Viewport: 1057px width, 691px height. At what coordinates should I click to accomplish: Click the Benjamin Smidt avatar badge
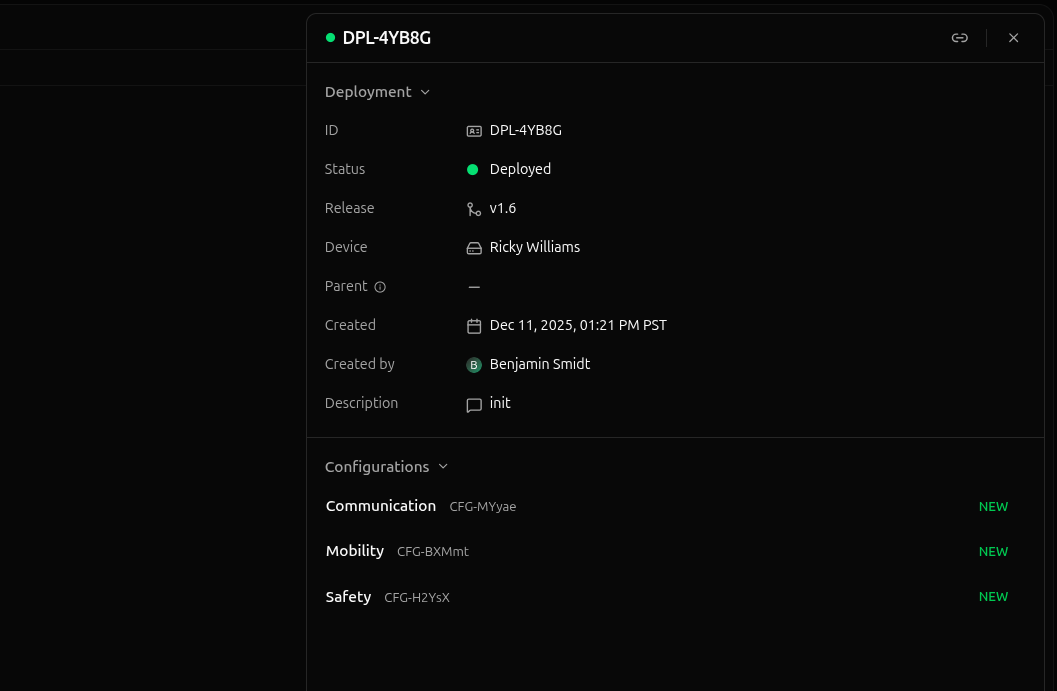pyautogui.click(x=474, y=365)
